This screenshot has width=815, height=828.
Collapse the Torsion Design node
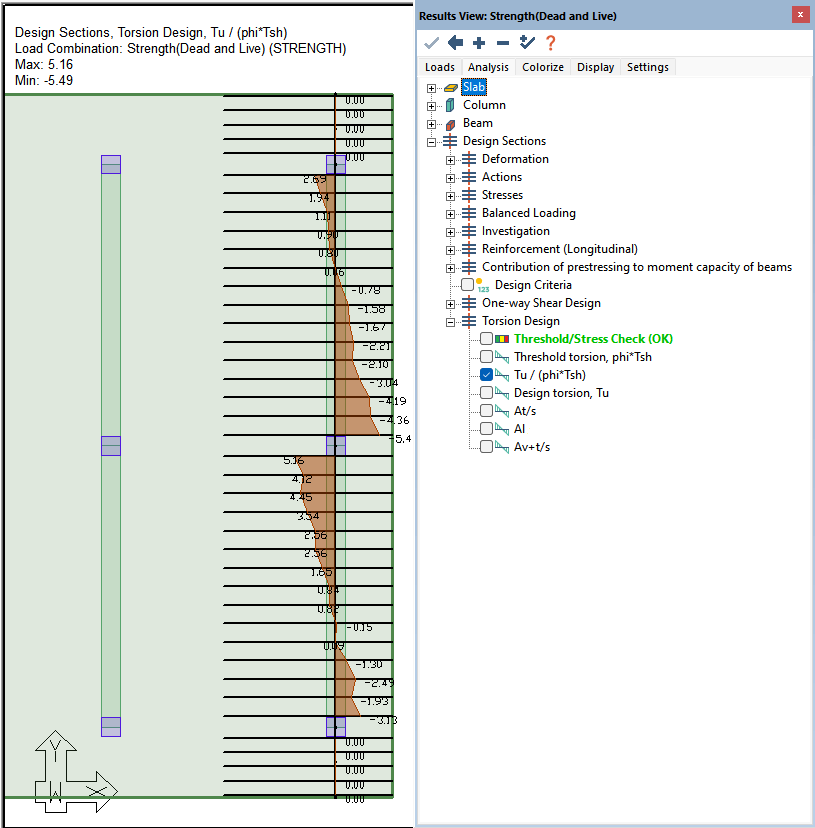[450, 322]
